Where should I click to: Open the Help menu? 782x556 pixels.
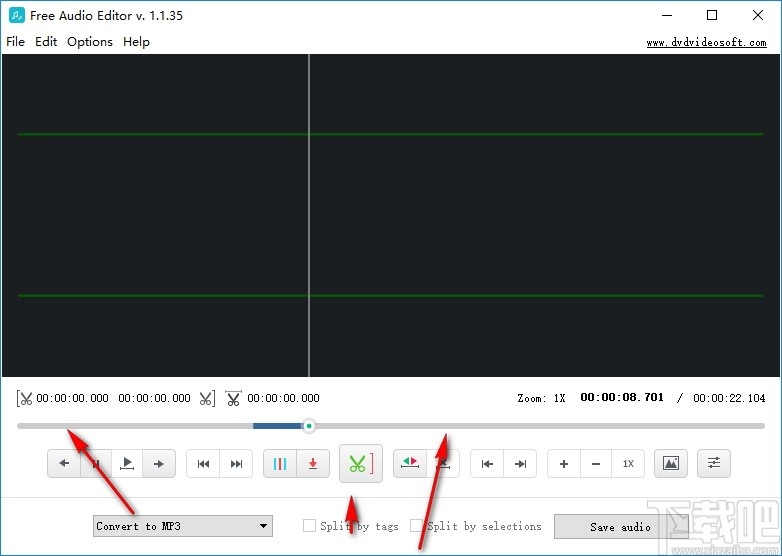[x=136, y=42]
